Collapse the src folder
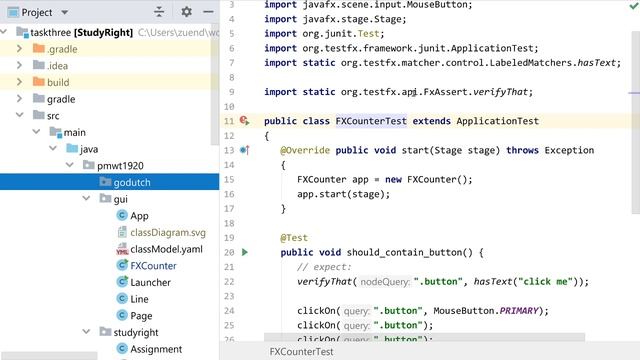 [x=19, y=115]
